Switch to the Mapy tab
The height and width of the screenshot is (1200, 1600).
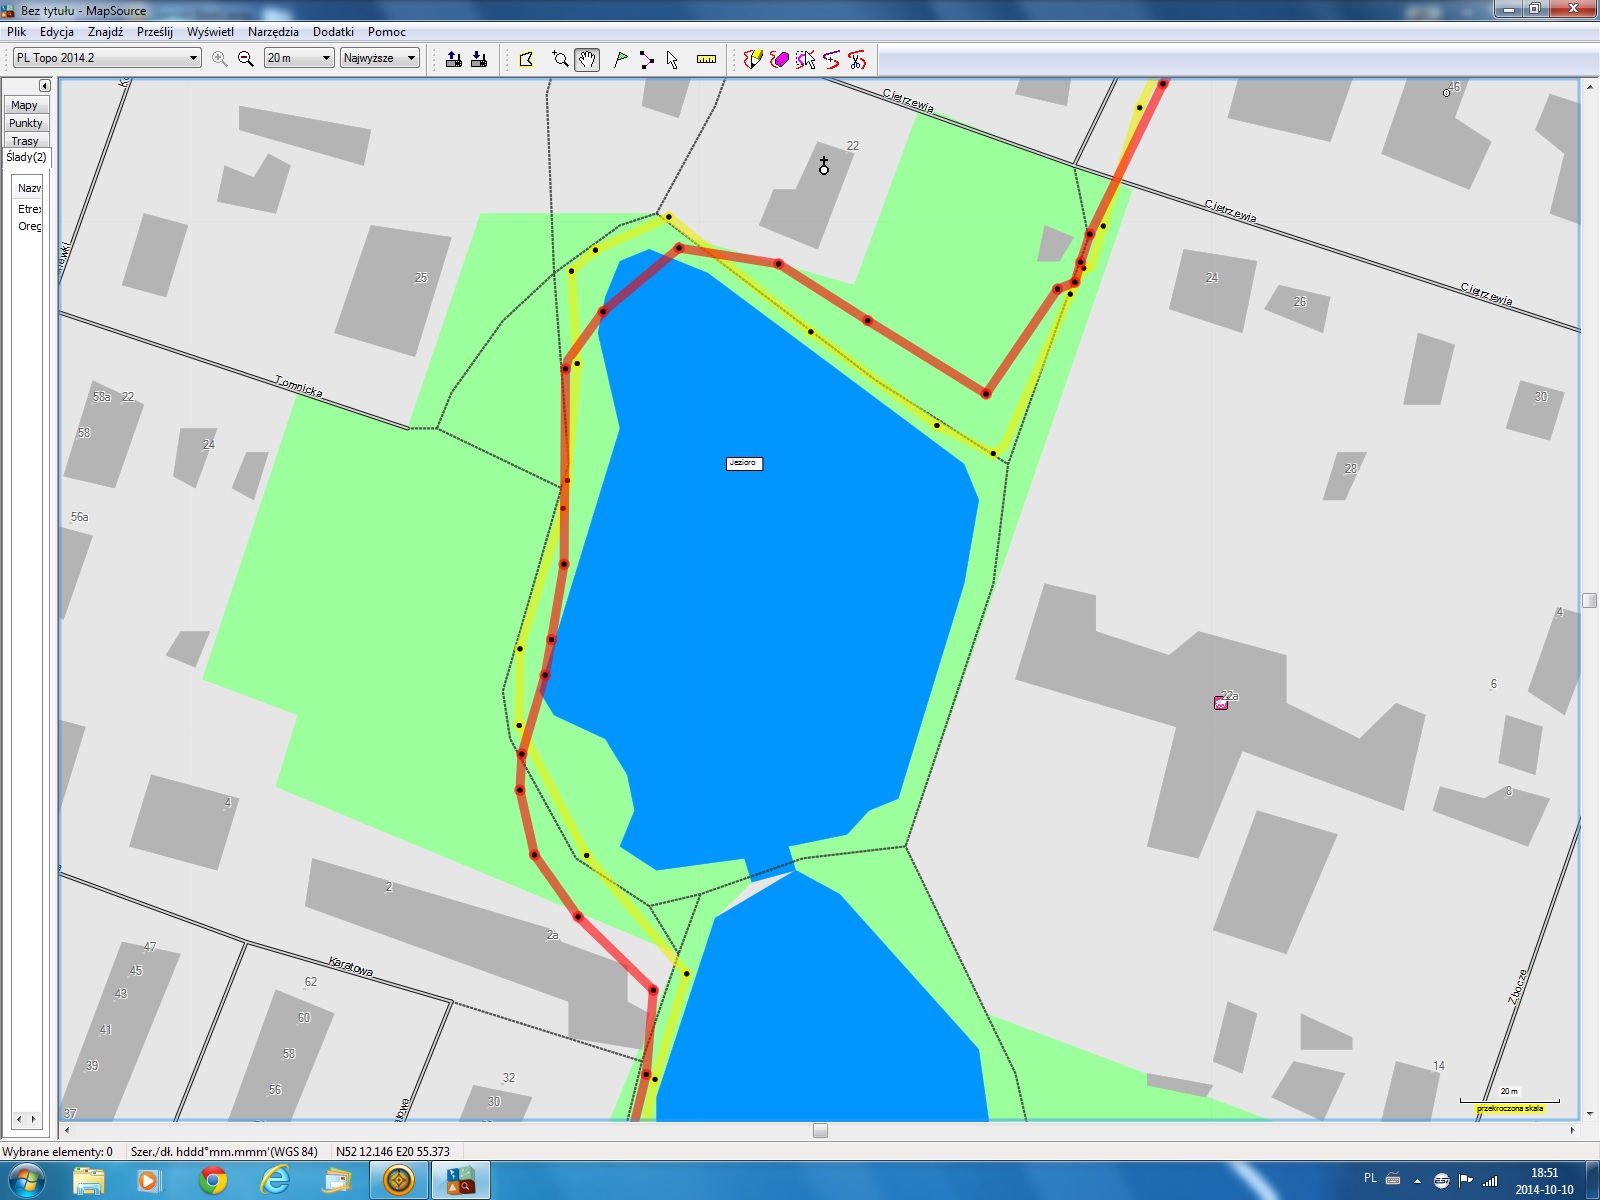(25, 105)
